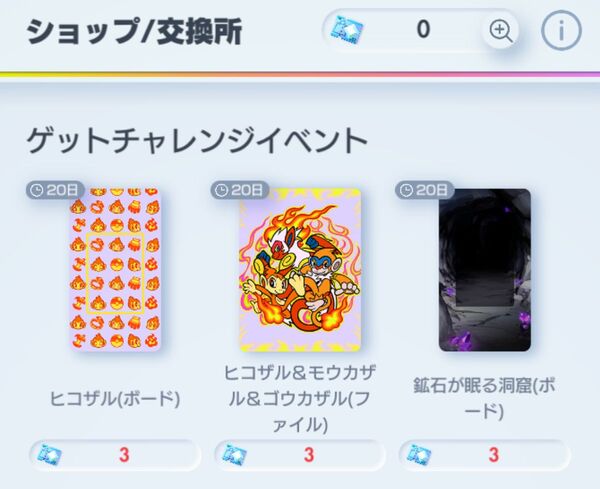Tap the ゲットチャレンジイベント section heading

[197, 141]
